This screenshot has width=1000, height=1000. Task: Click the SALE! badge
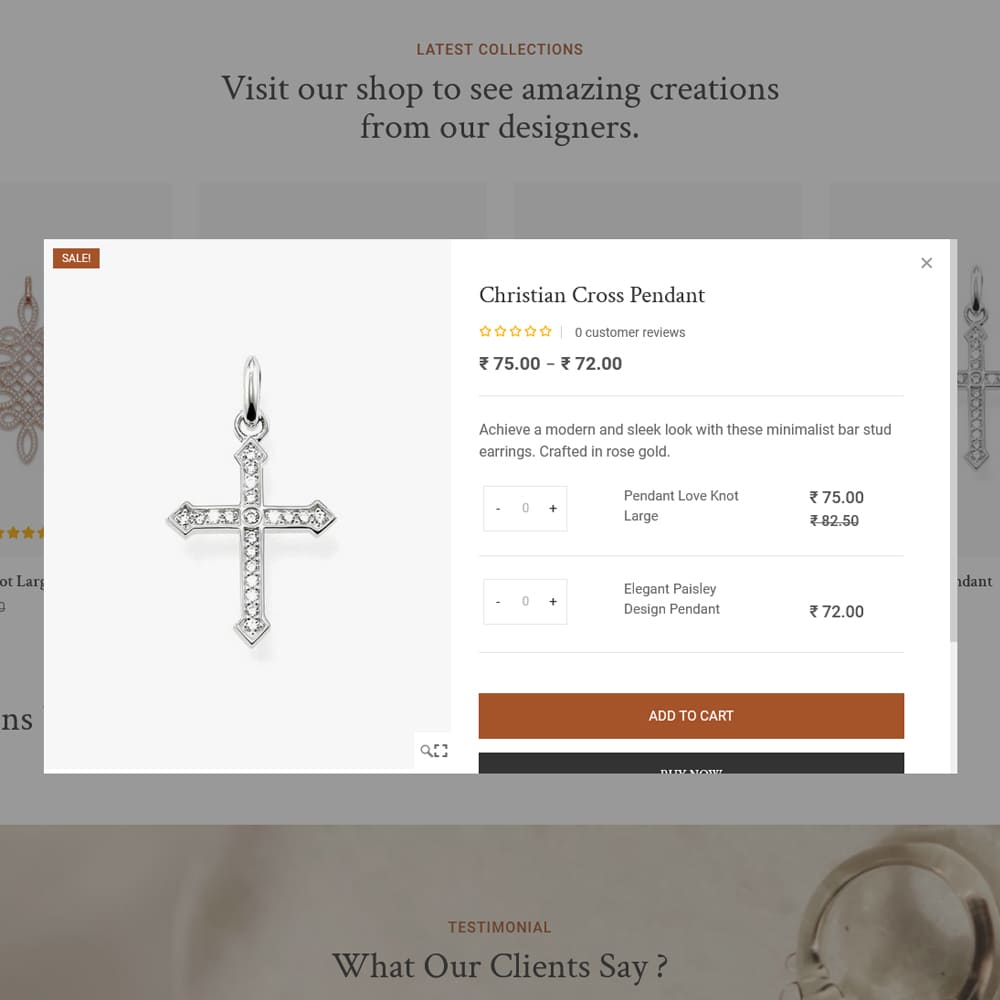click(76, 258)
